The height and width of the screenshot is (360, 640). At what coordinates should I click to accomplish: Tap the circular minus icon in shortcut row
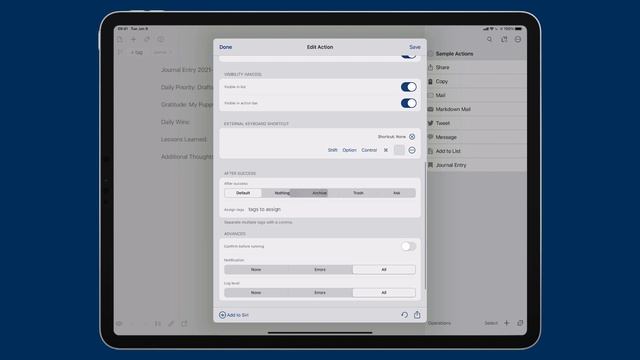pyautogui.click(x=412, y=150)
